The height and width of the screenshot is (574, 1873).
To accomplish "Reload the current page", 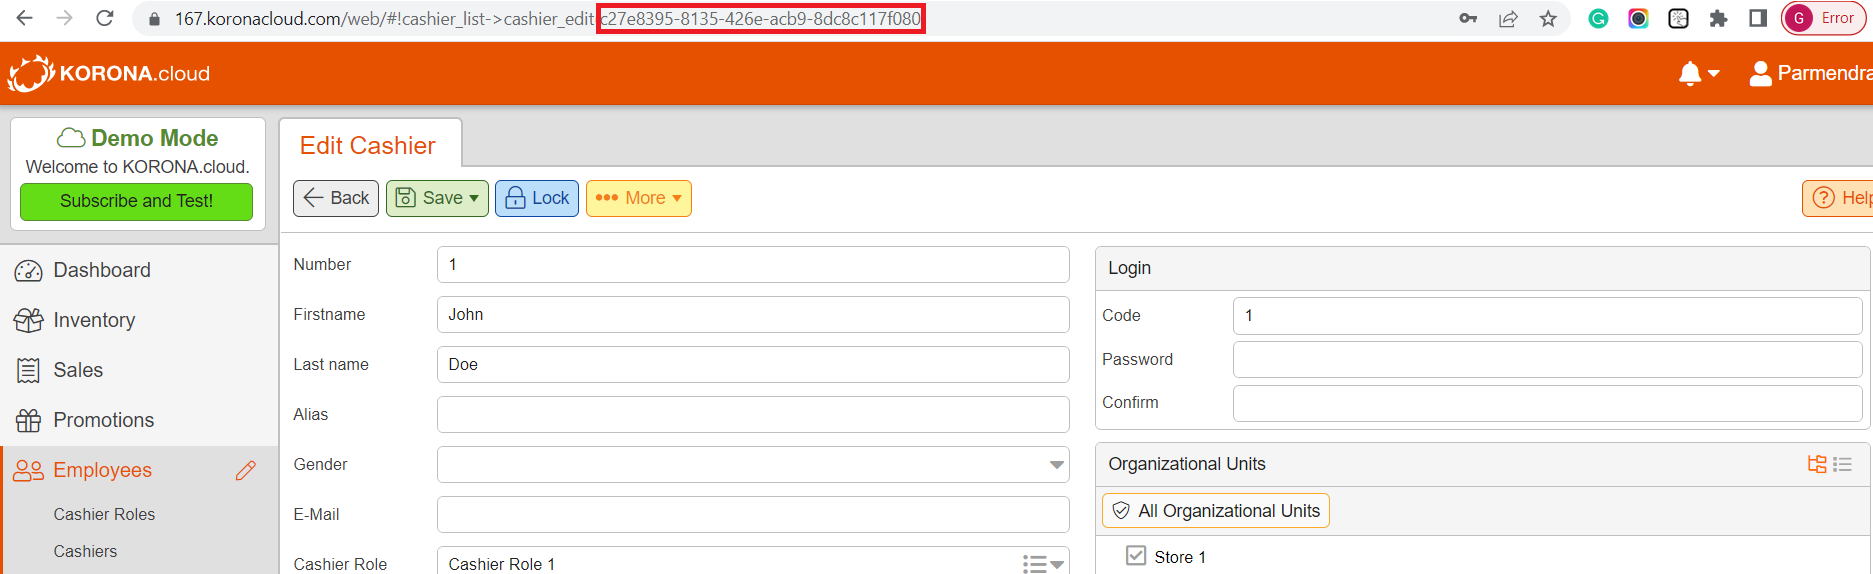I will (104, 18).
